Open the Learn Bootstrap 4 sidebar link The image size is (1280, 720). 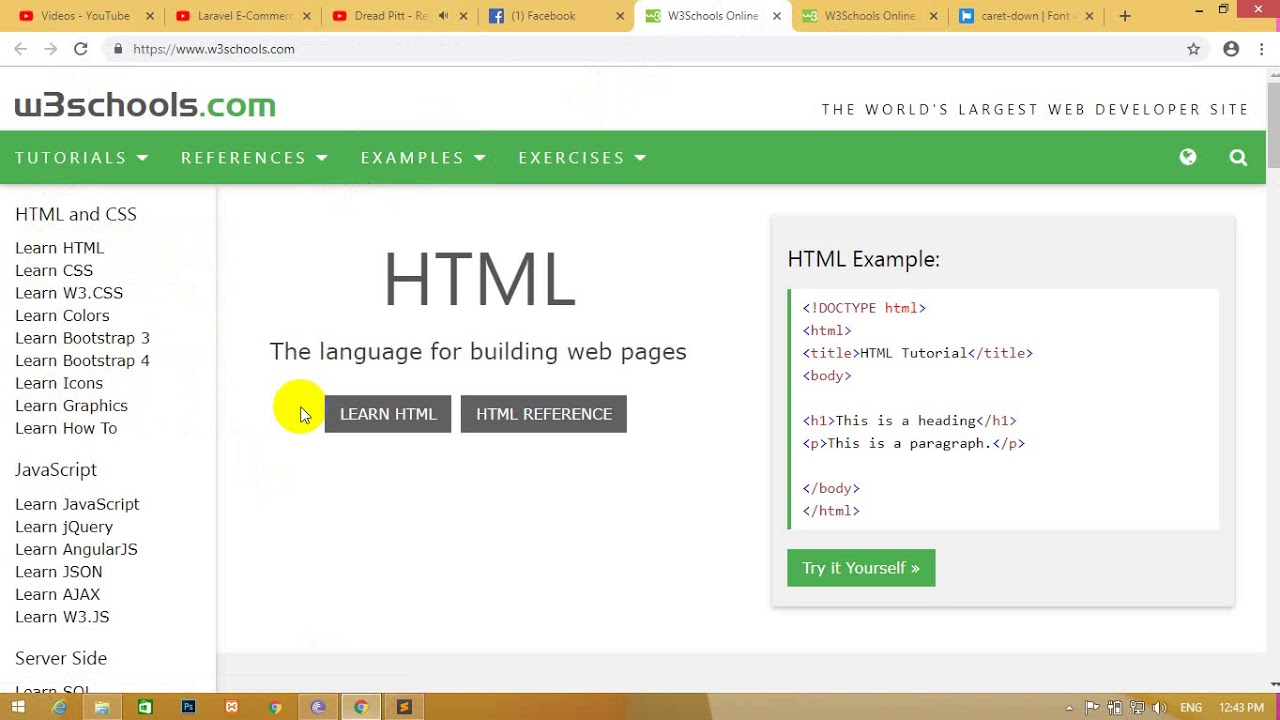coord(82,360)
